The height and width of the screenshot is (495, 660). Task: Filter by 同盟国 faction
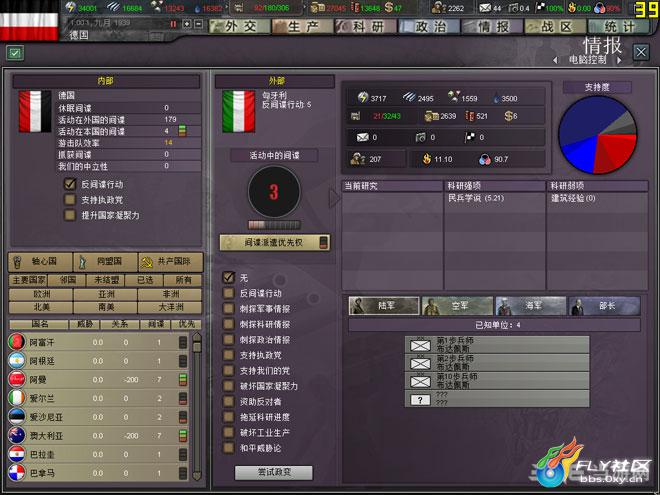click(x=105, y=262)
